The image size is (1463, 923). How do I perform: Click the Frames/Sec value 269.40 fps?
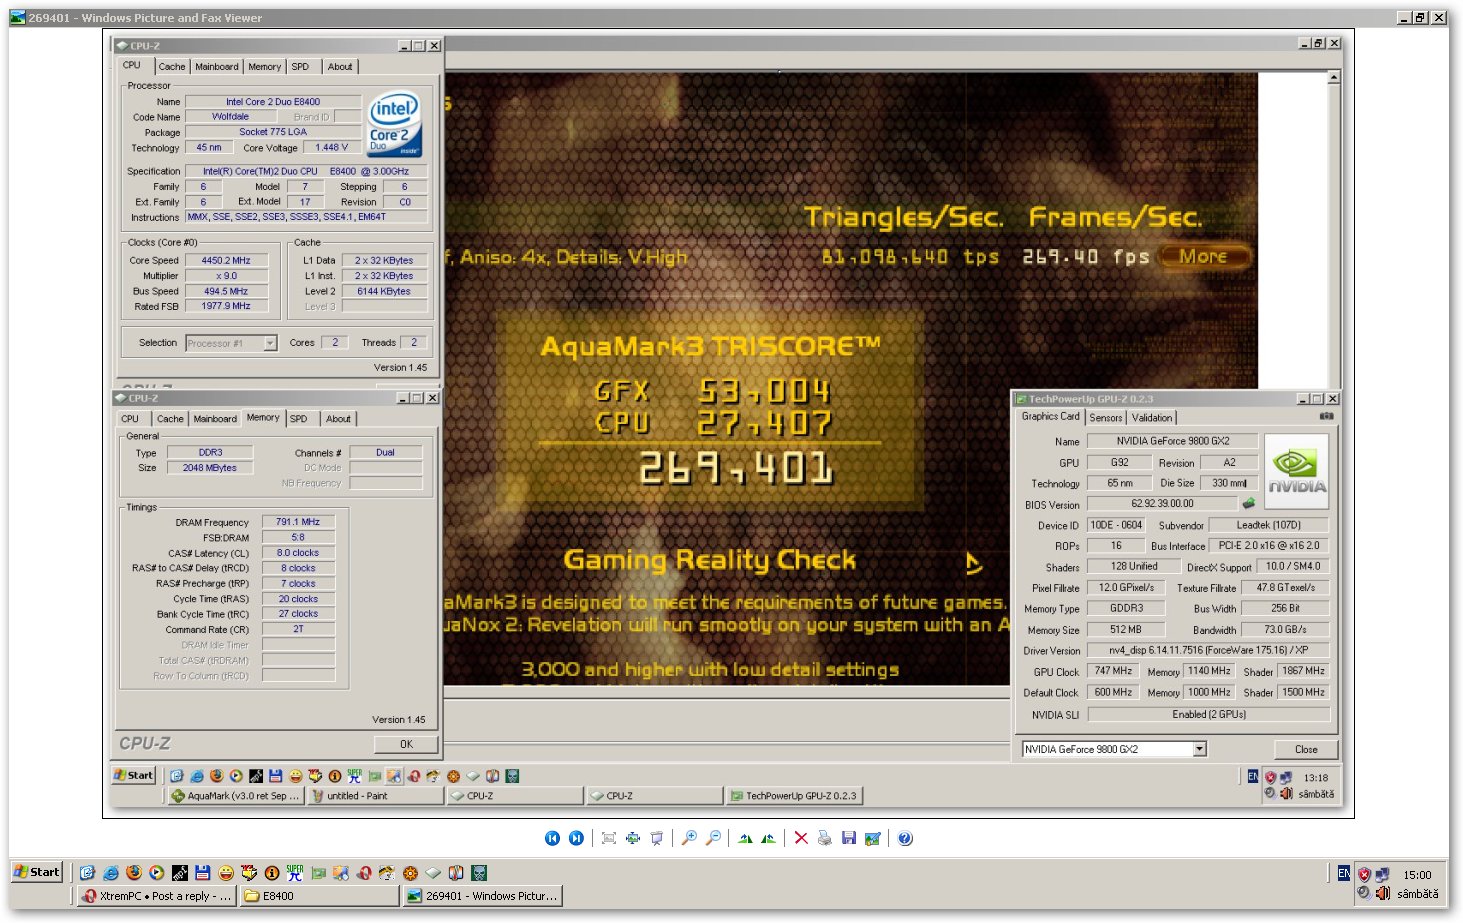pyautogui.click(x=1086, y=257)
